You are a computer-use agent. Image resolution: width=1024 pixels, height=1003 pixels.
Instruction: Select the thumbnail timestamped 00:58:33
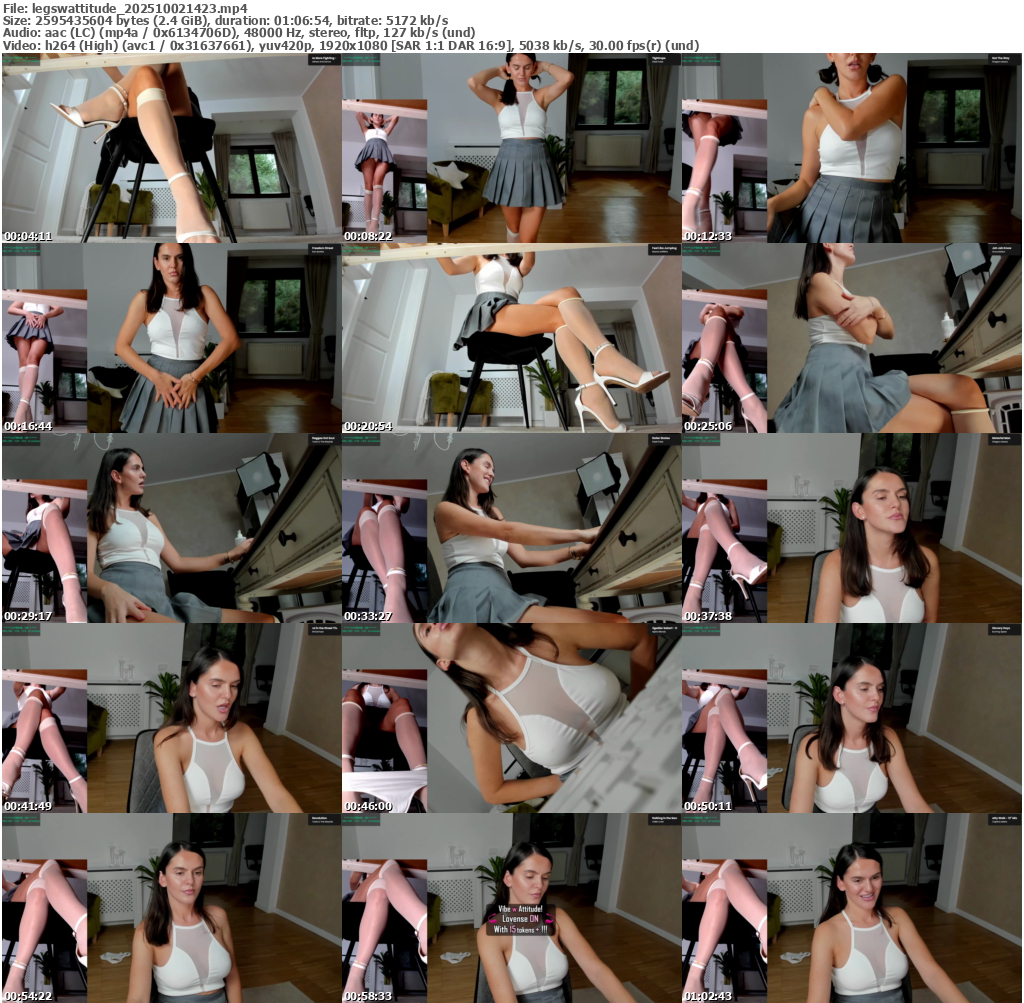(512, 908)
